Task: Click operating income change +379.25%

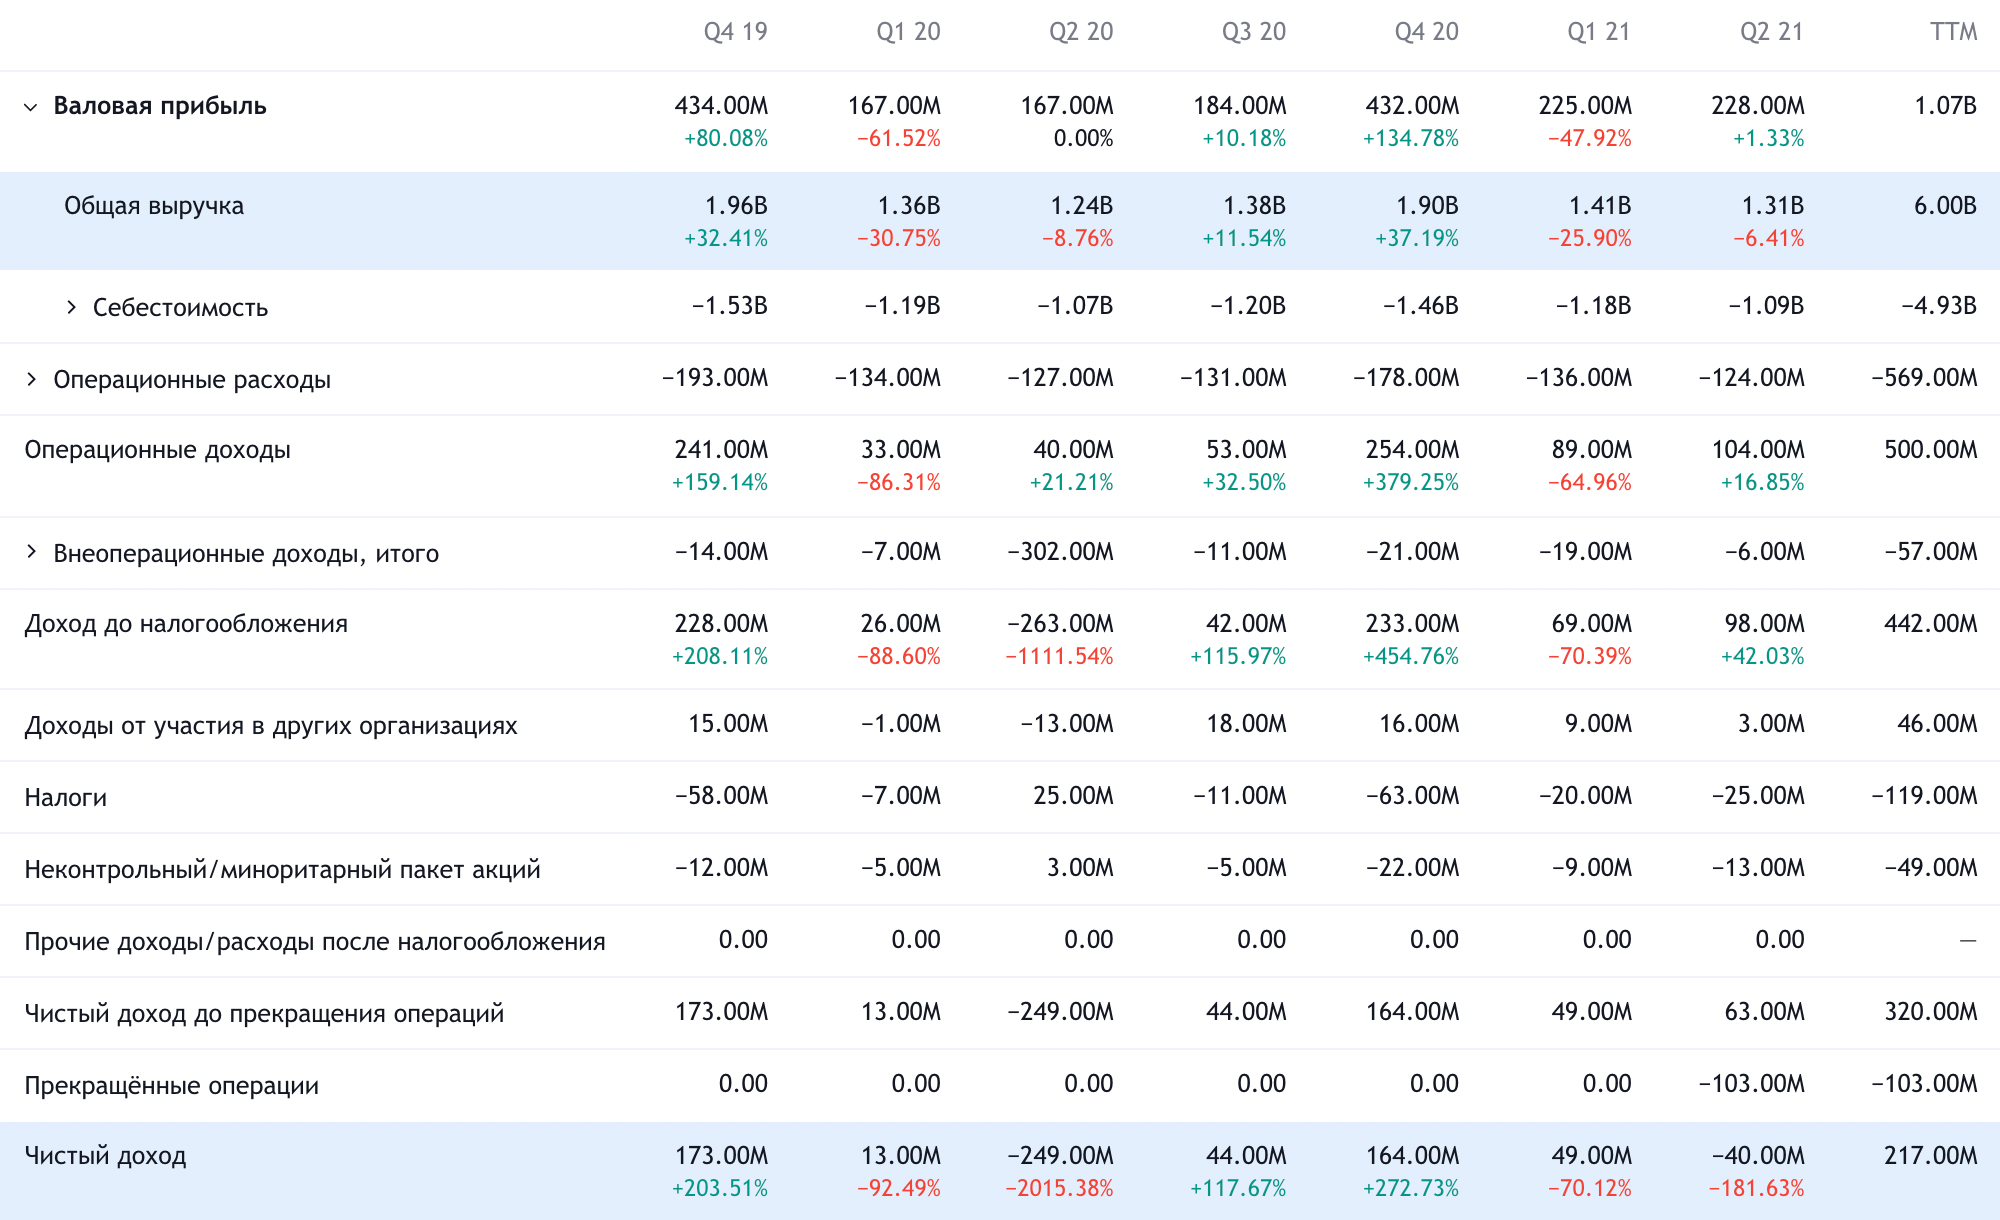Action: click(1410, 482)
